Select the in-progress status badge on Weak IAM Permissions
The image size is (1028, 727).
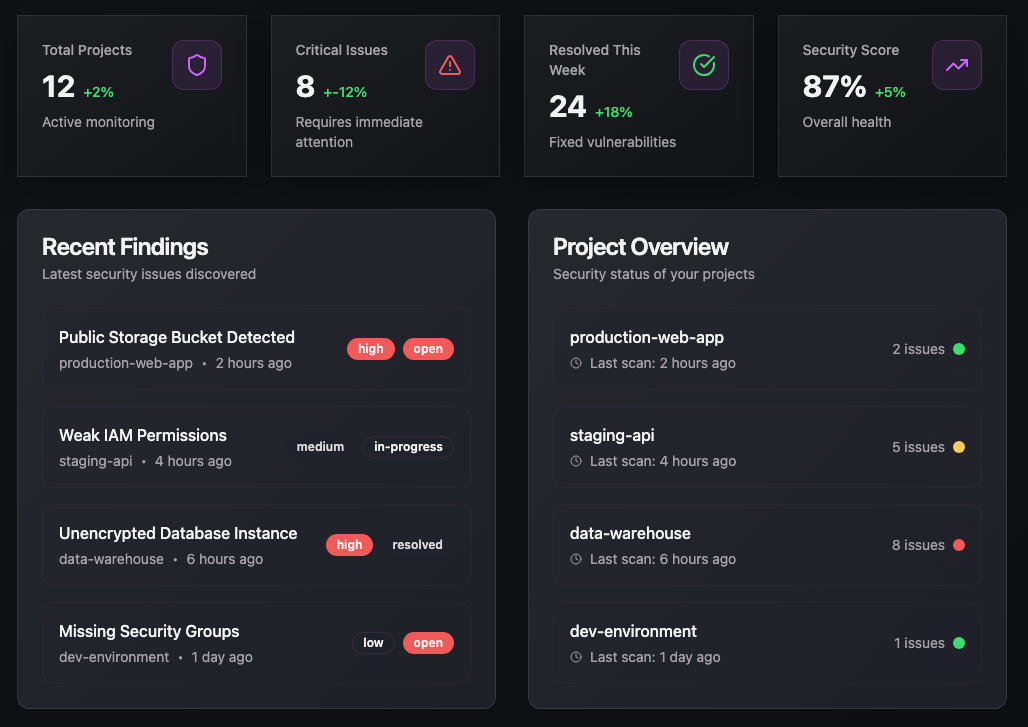tap(408, 447)
